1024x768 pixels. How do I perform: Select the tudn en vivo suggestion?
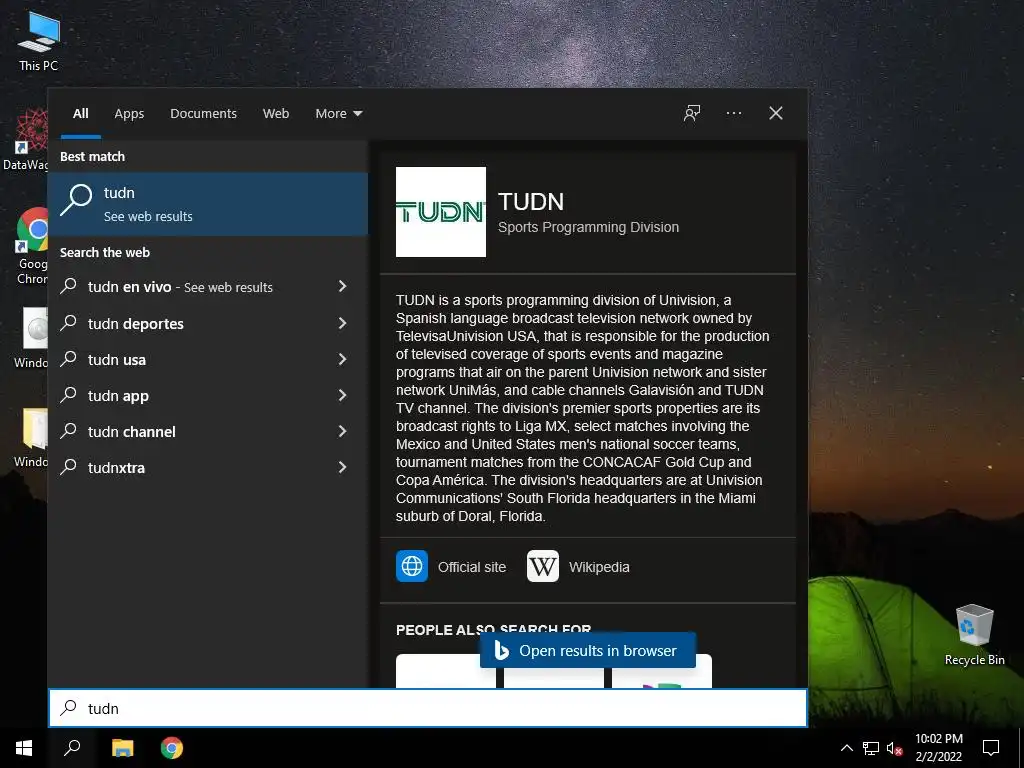tap(208, 287)
